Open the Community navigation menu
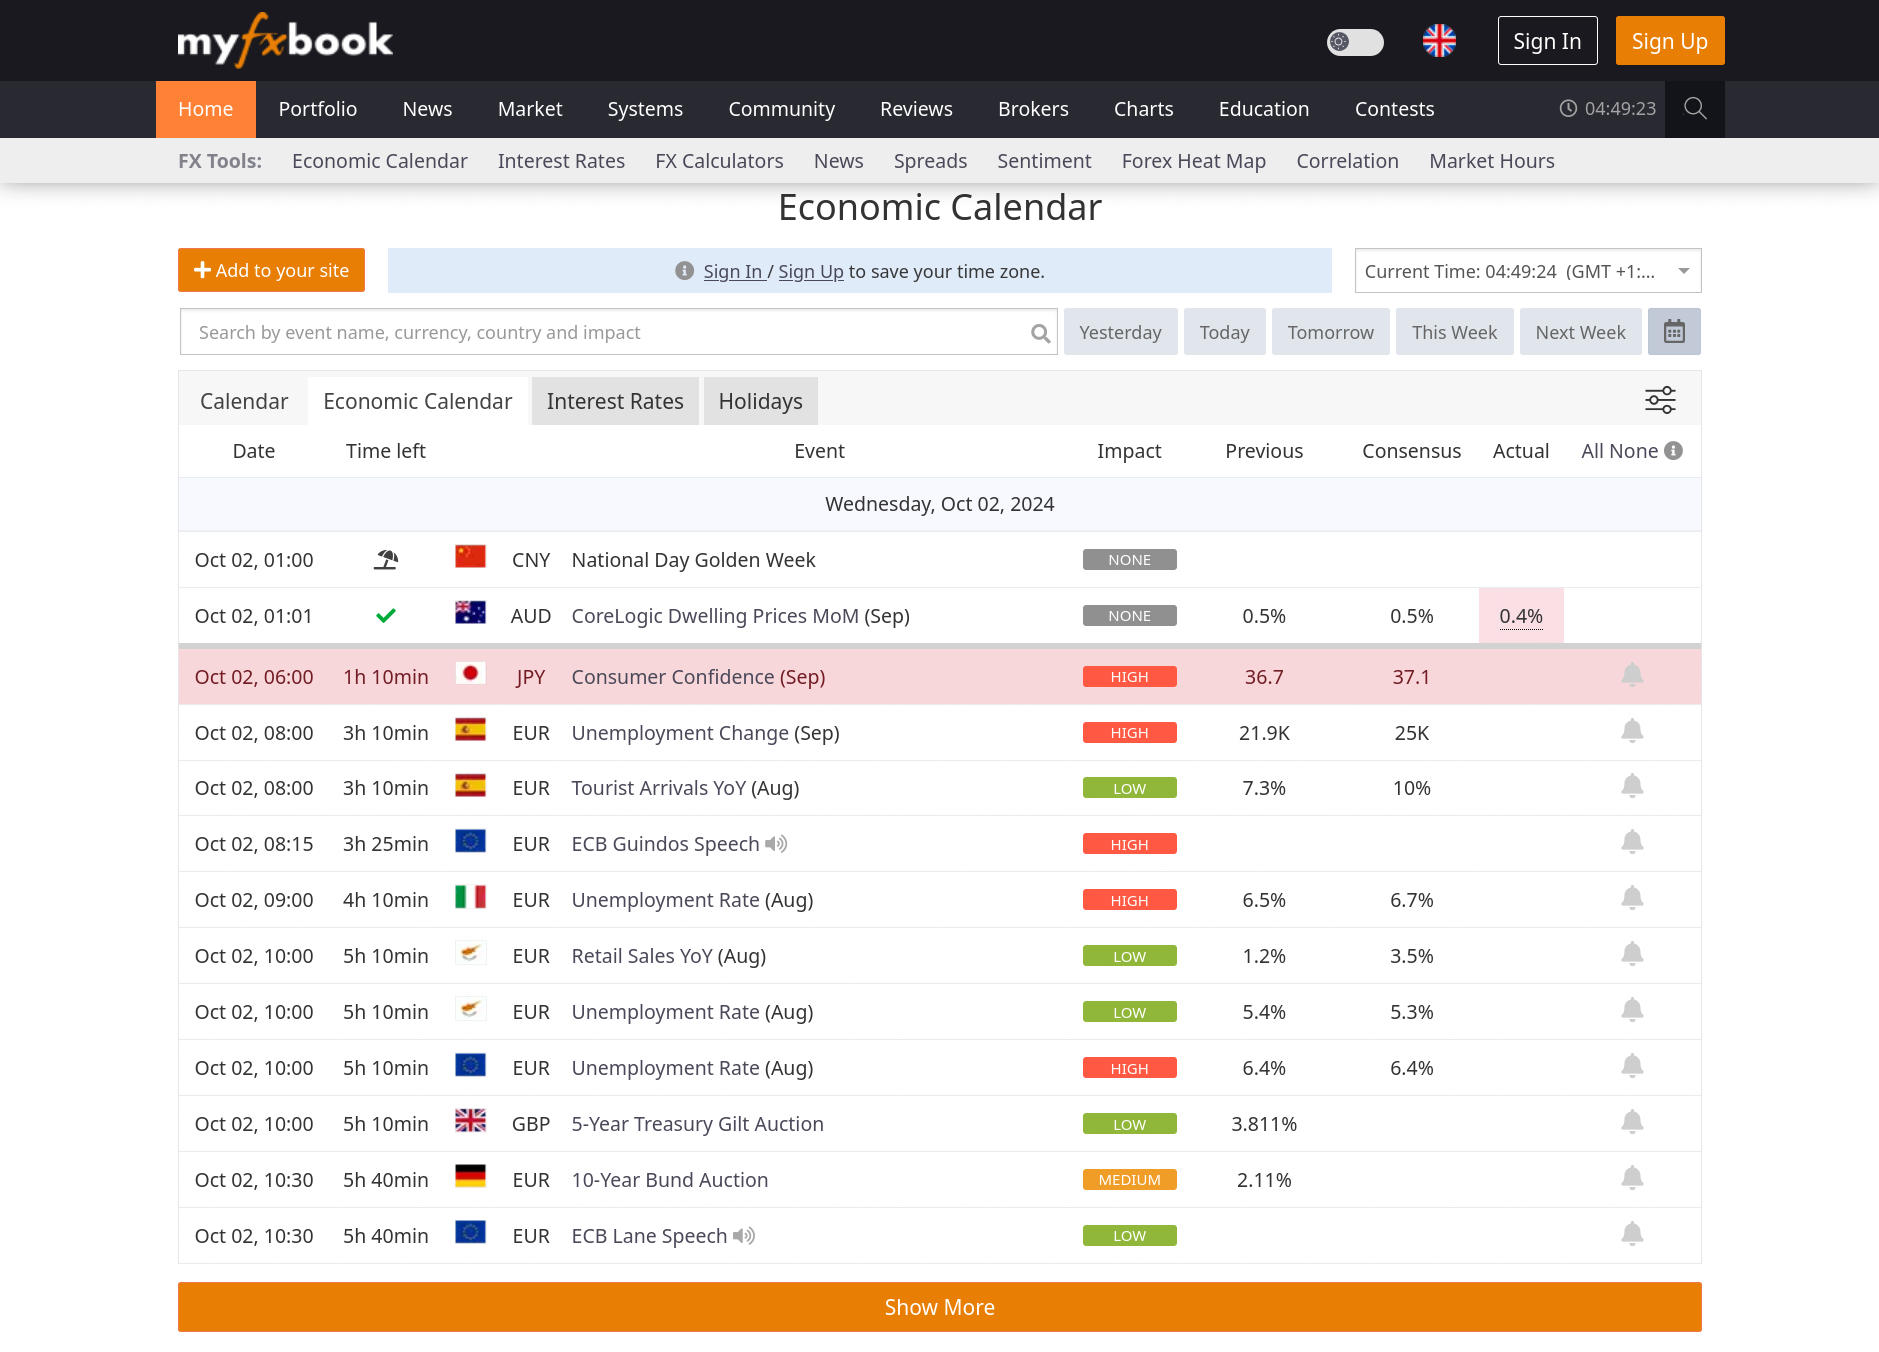Screen dimensions: 1879x1352 point(781,109)
